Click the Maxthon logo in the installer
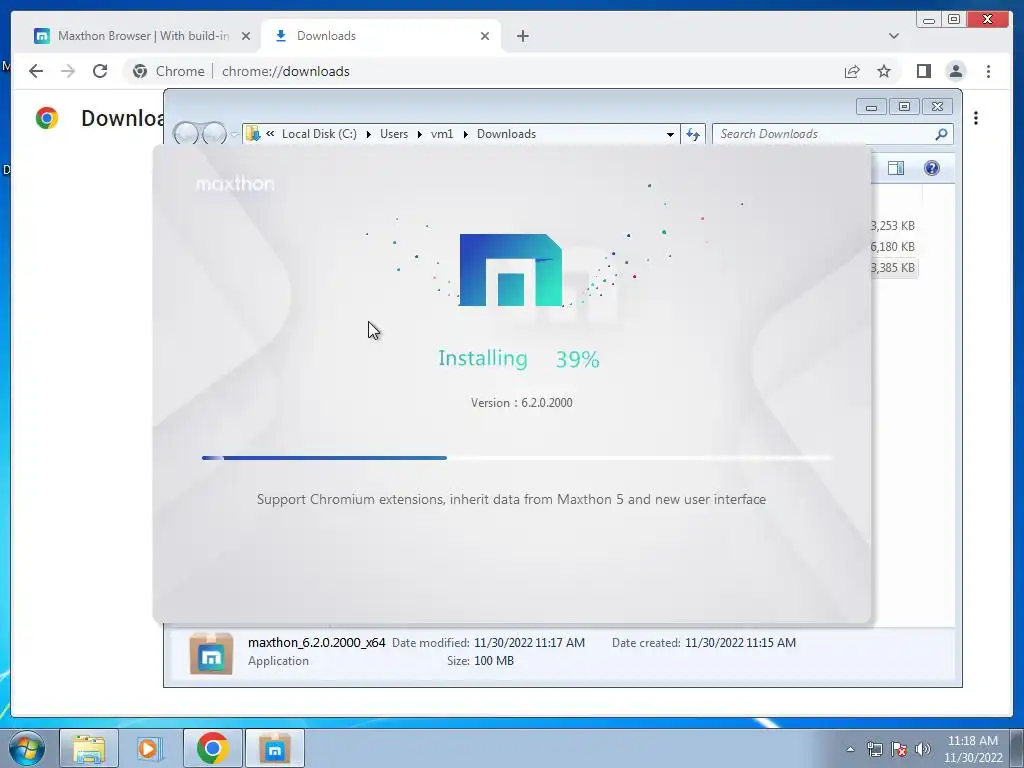The image size is (1024, 768). [511, 270]
